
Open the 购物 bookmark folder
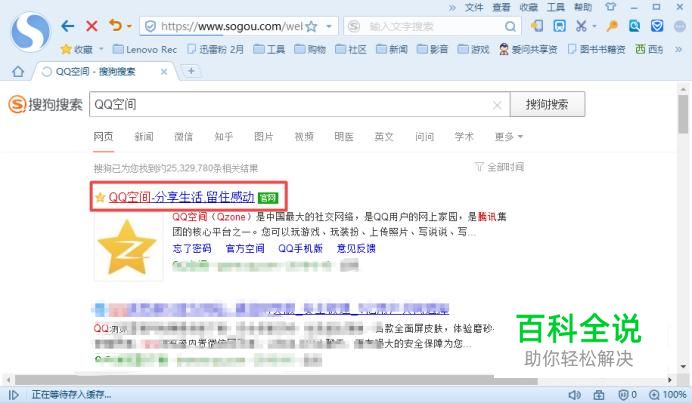(x=310, y=49)
